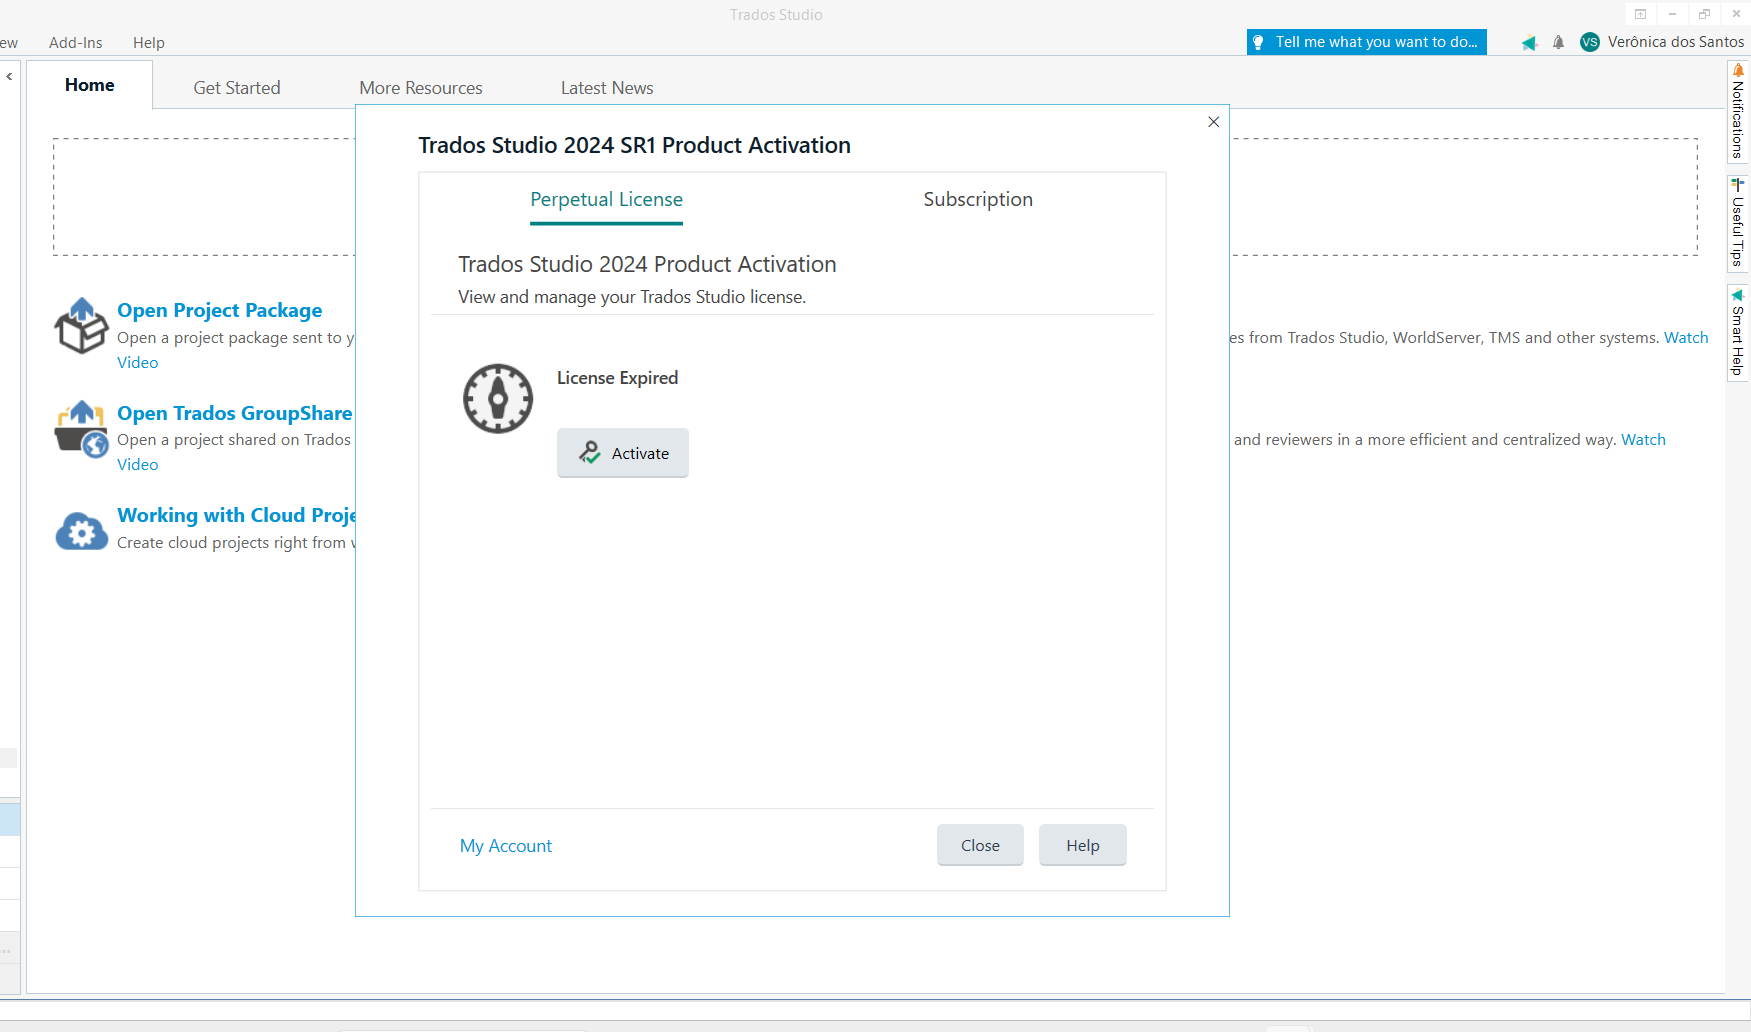The image size is (1751, 1032).
Task: Open the Latest News tab
Action: click(x=606, y=87)
